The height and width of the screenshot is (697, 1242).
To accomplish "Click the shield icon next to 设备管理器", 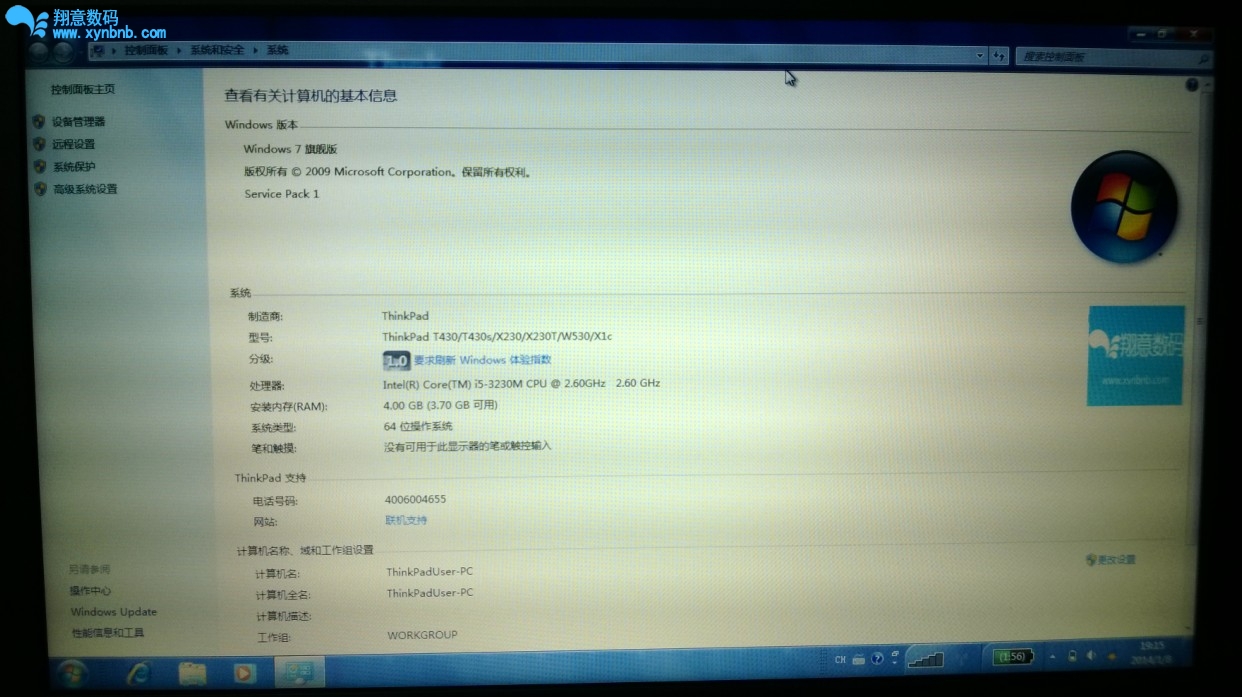I will pos(39,121).
